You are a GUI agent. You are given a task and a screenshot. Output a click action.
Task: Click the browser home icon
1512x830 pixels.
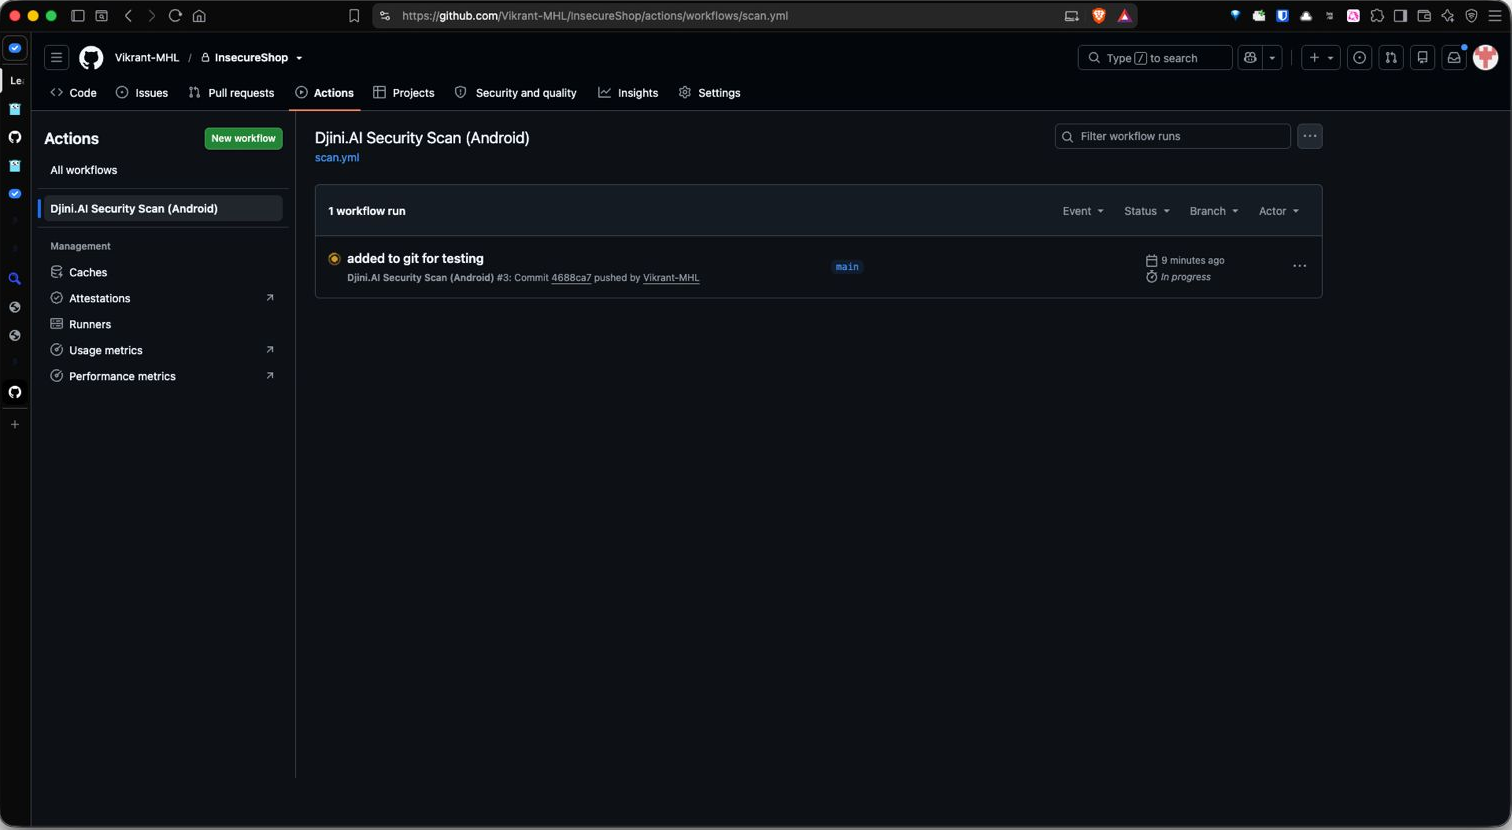199,16
